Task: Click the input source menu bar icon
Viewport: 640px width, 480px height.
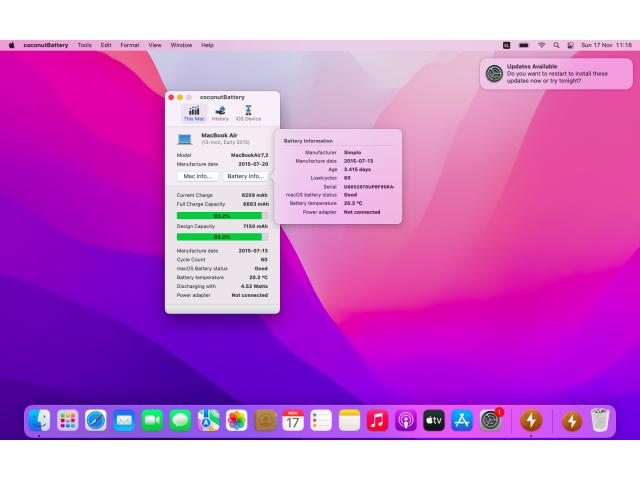Action: click(507, 45)
